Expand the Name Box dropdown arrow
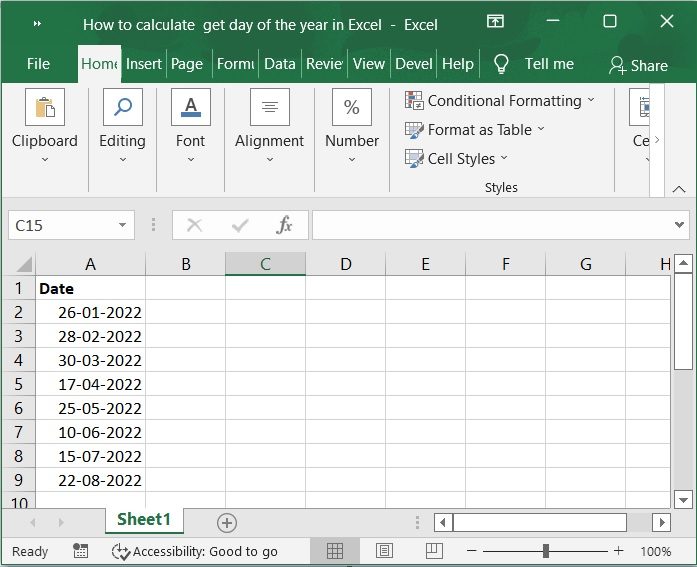The height and width of the screenshot is (567, 697). coord(123,225)
